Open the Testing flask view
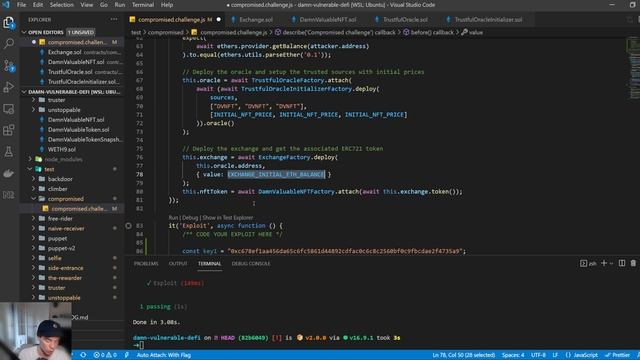This screenshot has width=640, height=360. (9, 152)
